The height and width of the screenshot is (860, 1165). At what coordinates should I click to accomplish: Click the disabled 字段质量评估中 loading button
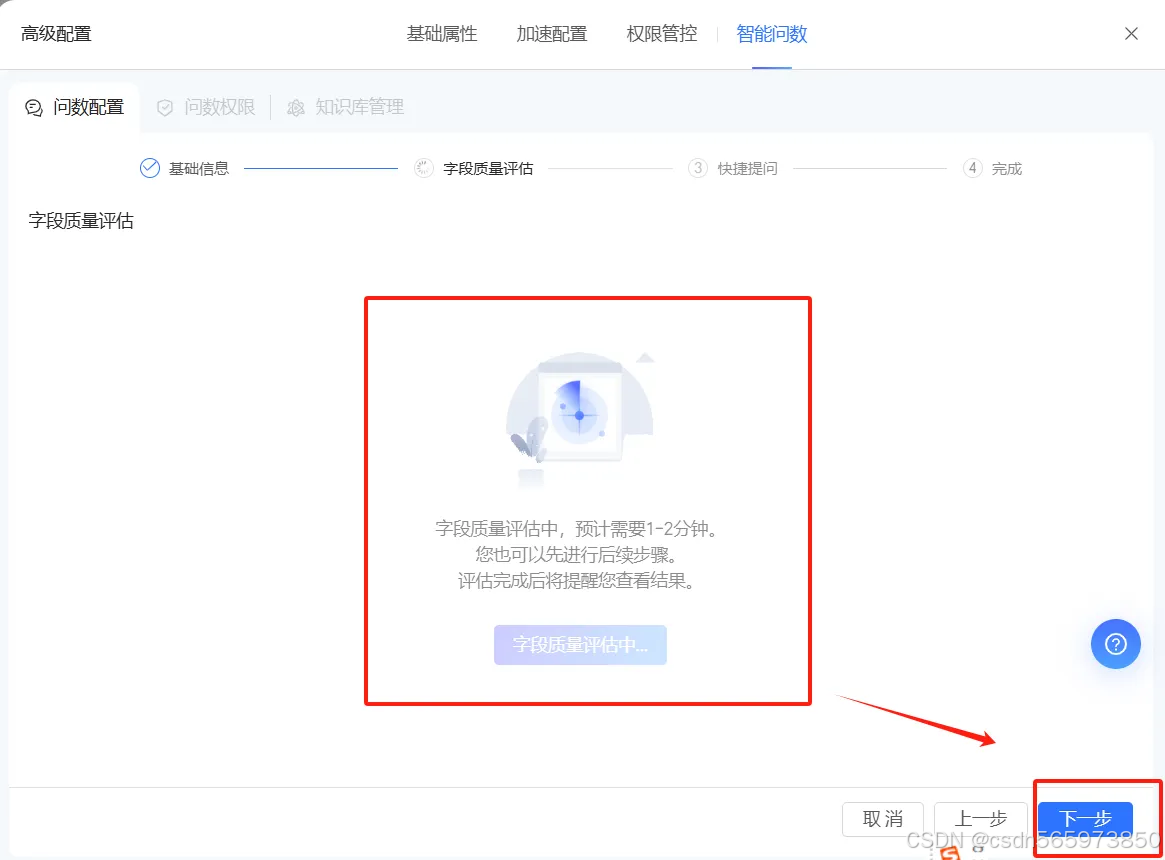(580, 645)
